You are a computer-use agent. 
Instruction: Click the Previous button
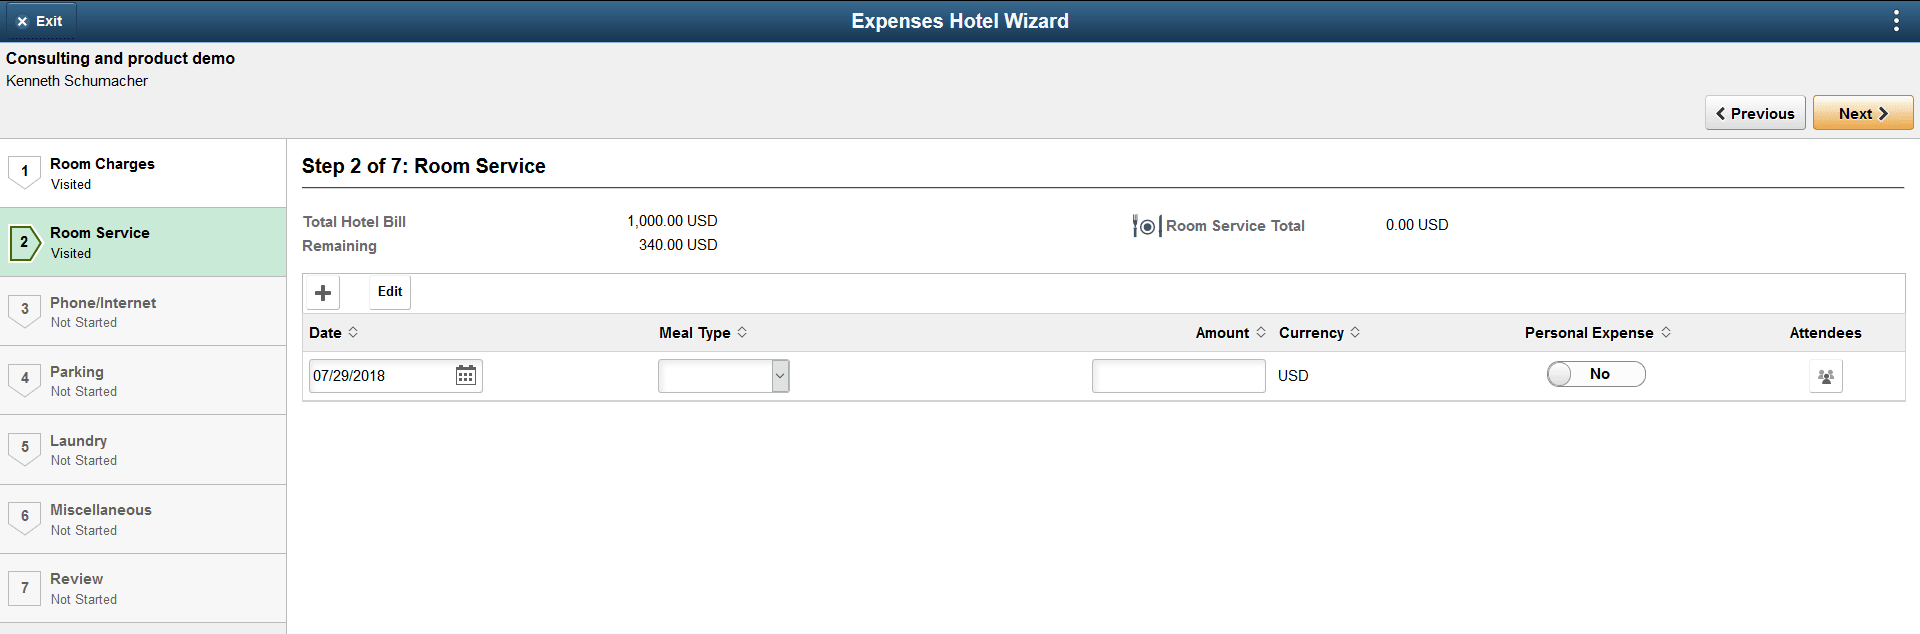(1755, 113)
